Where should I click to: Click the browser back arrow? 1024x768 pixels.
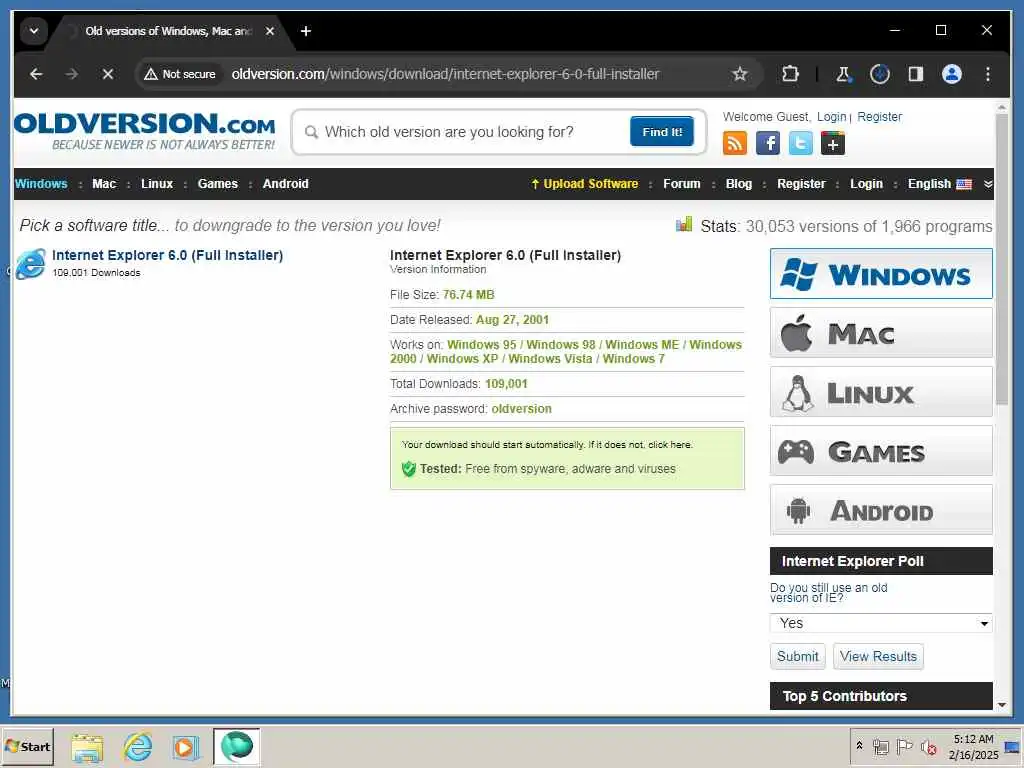pos(36,74)
